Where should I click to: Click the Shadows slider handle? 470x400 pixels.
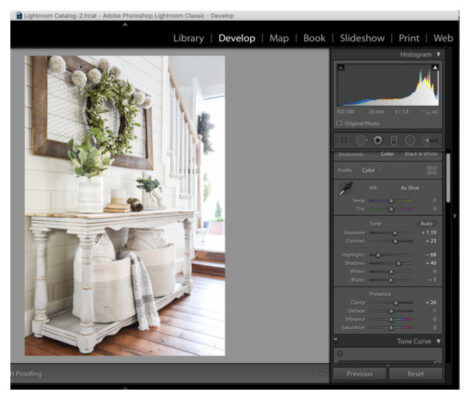point(398,263)
